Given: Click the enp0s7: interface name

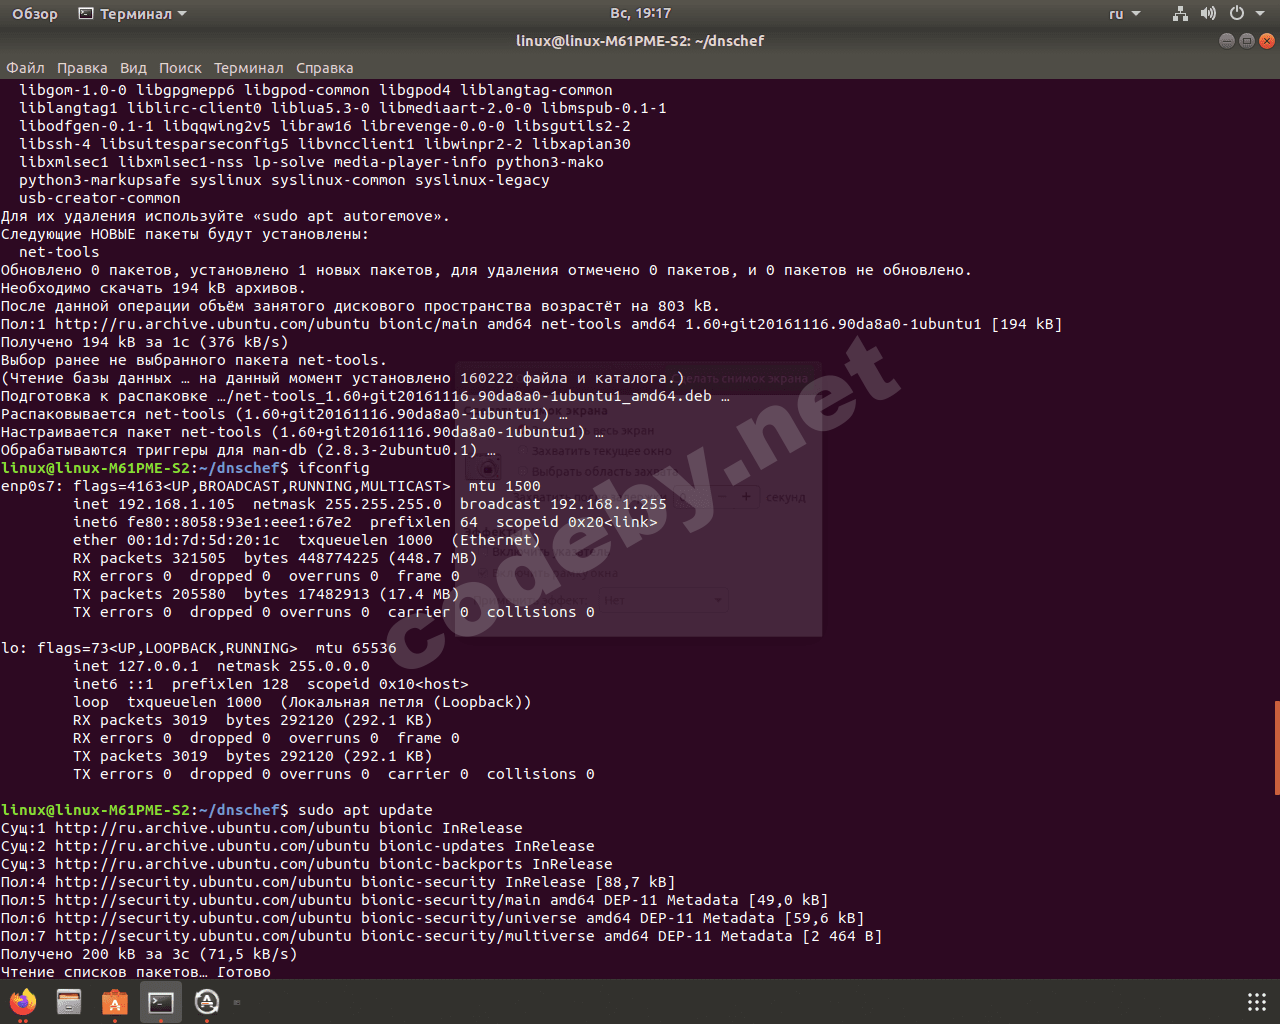Looking at the screenshot, I should 32,486.
